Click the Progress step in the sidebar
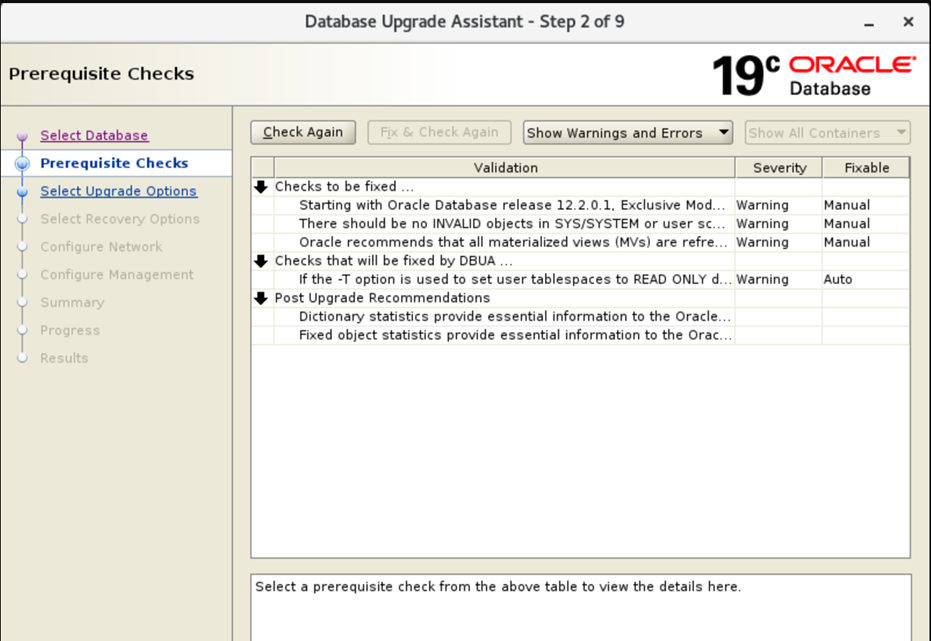Screen dimensions: 931x641 (x=70, y=331)
